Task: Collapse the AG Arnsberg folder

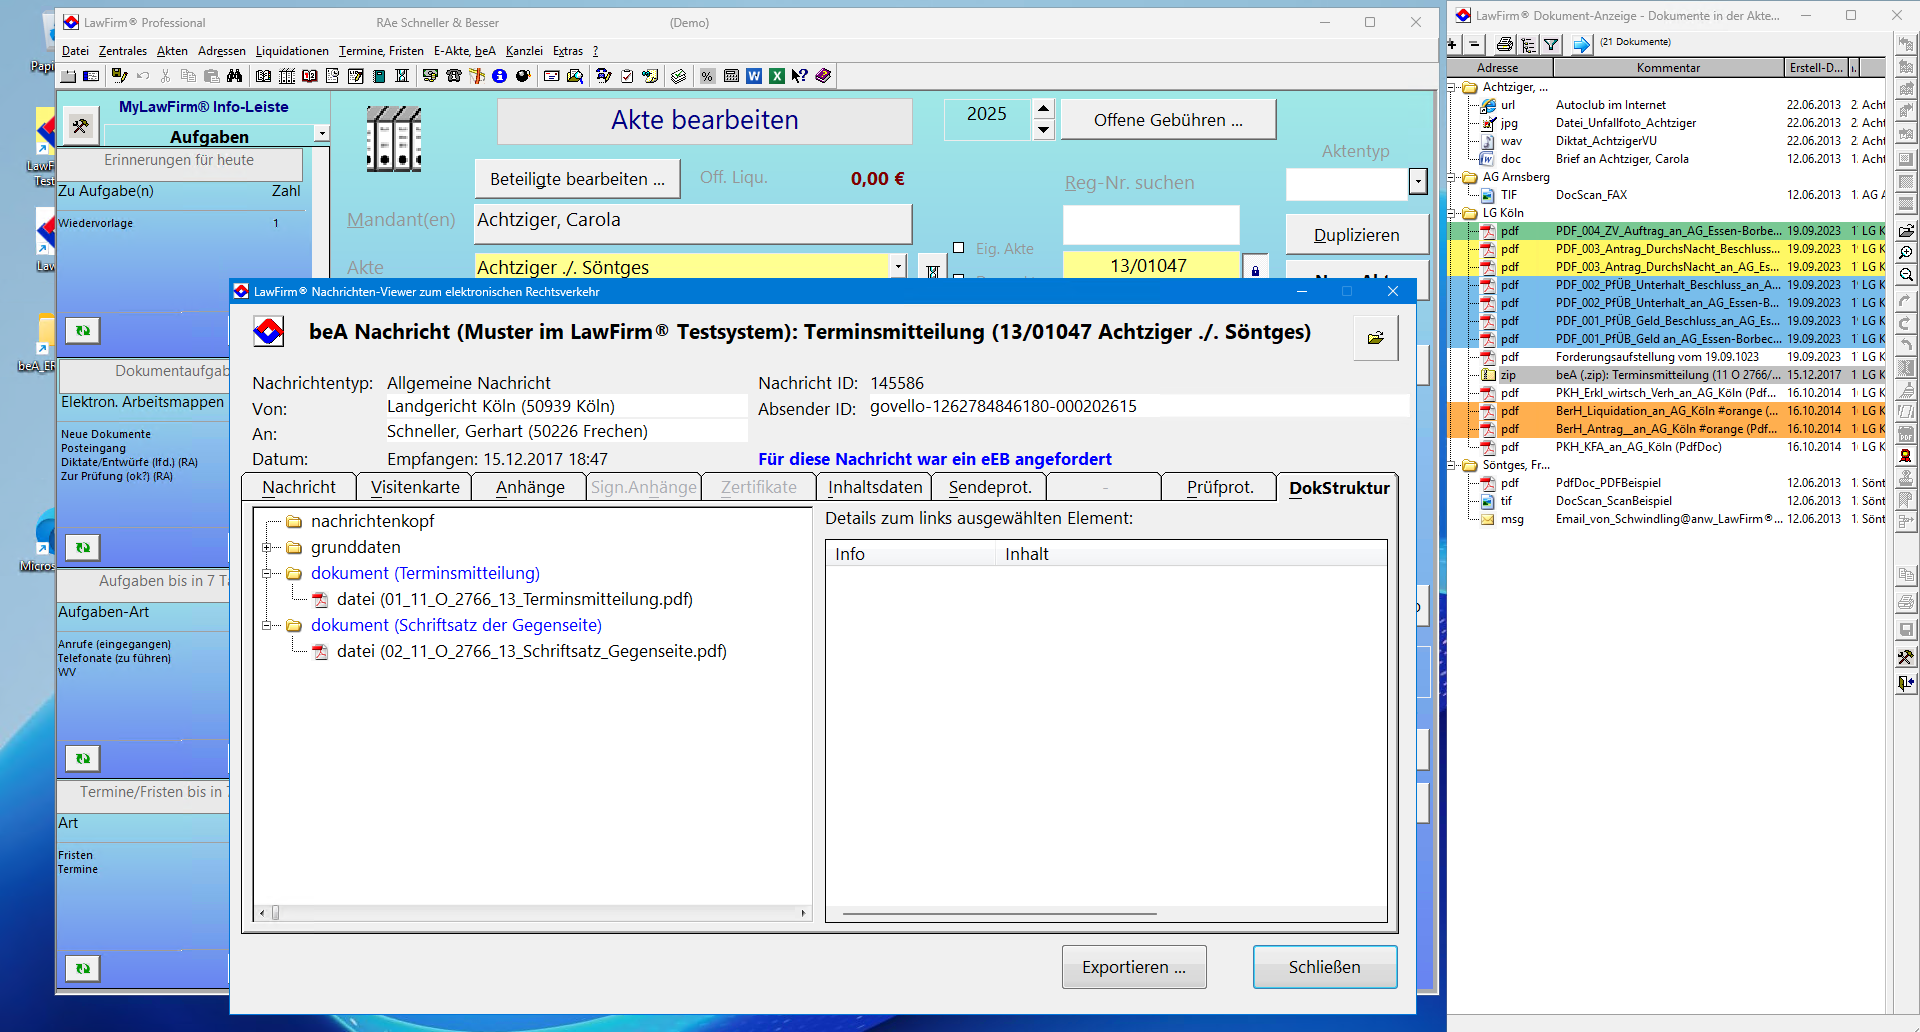Action: (x=1453, y=177)
